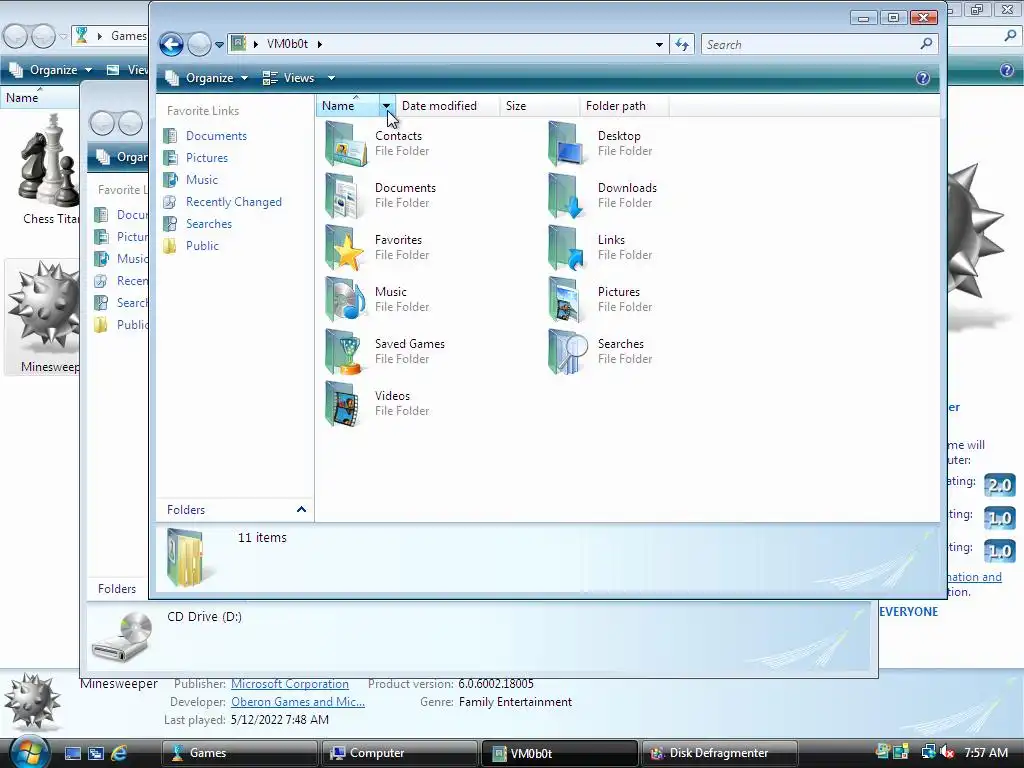Click the Switch between windows quick launch icon
1024x768 pixels.
coord(96,753)
